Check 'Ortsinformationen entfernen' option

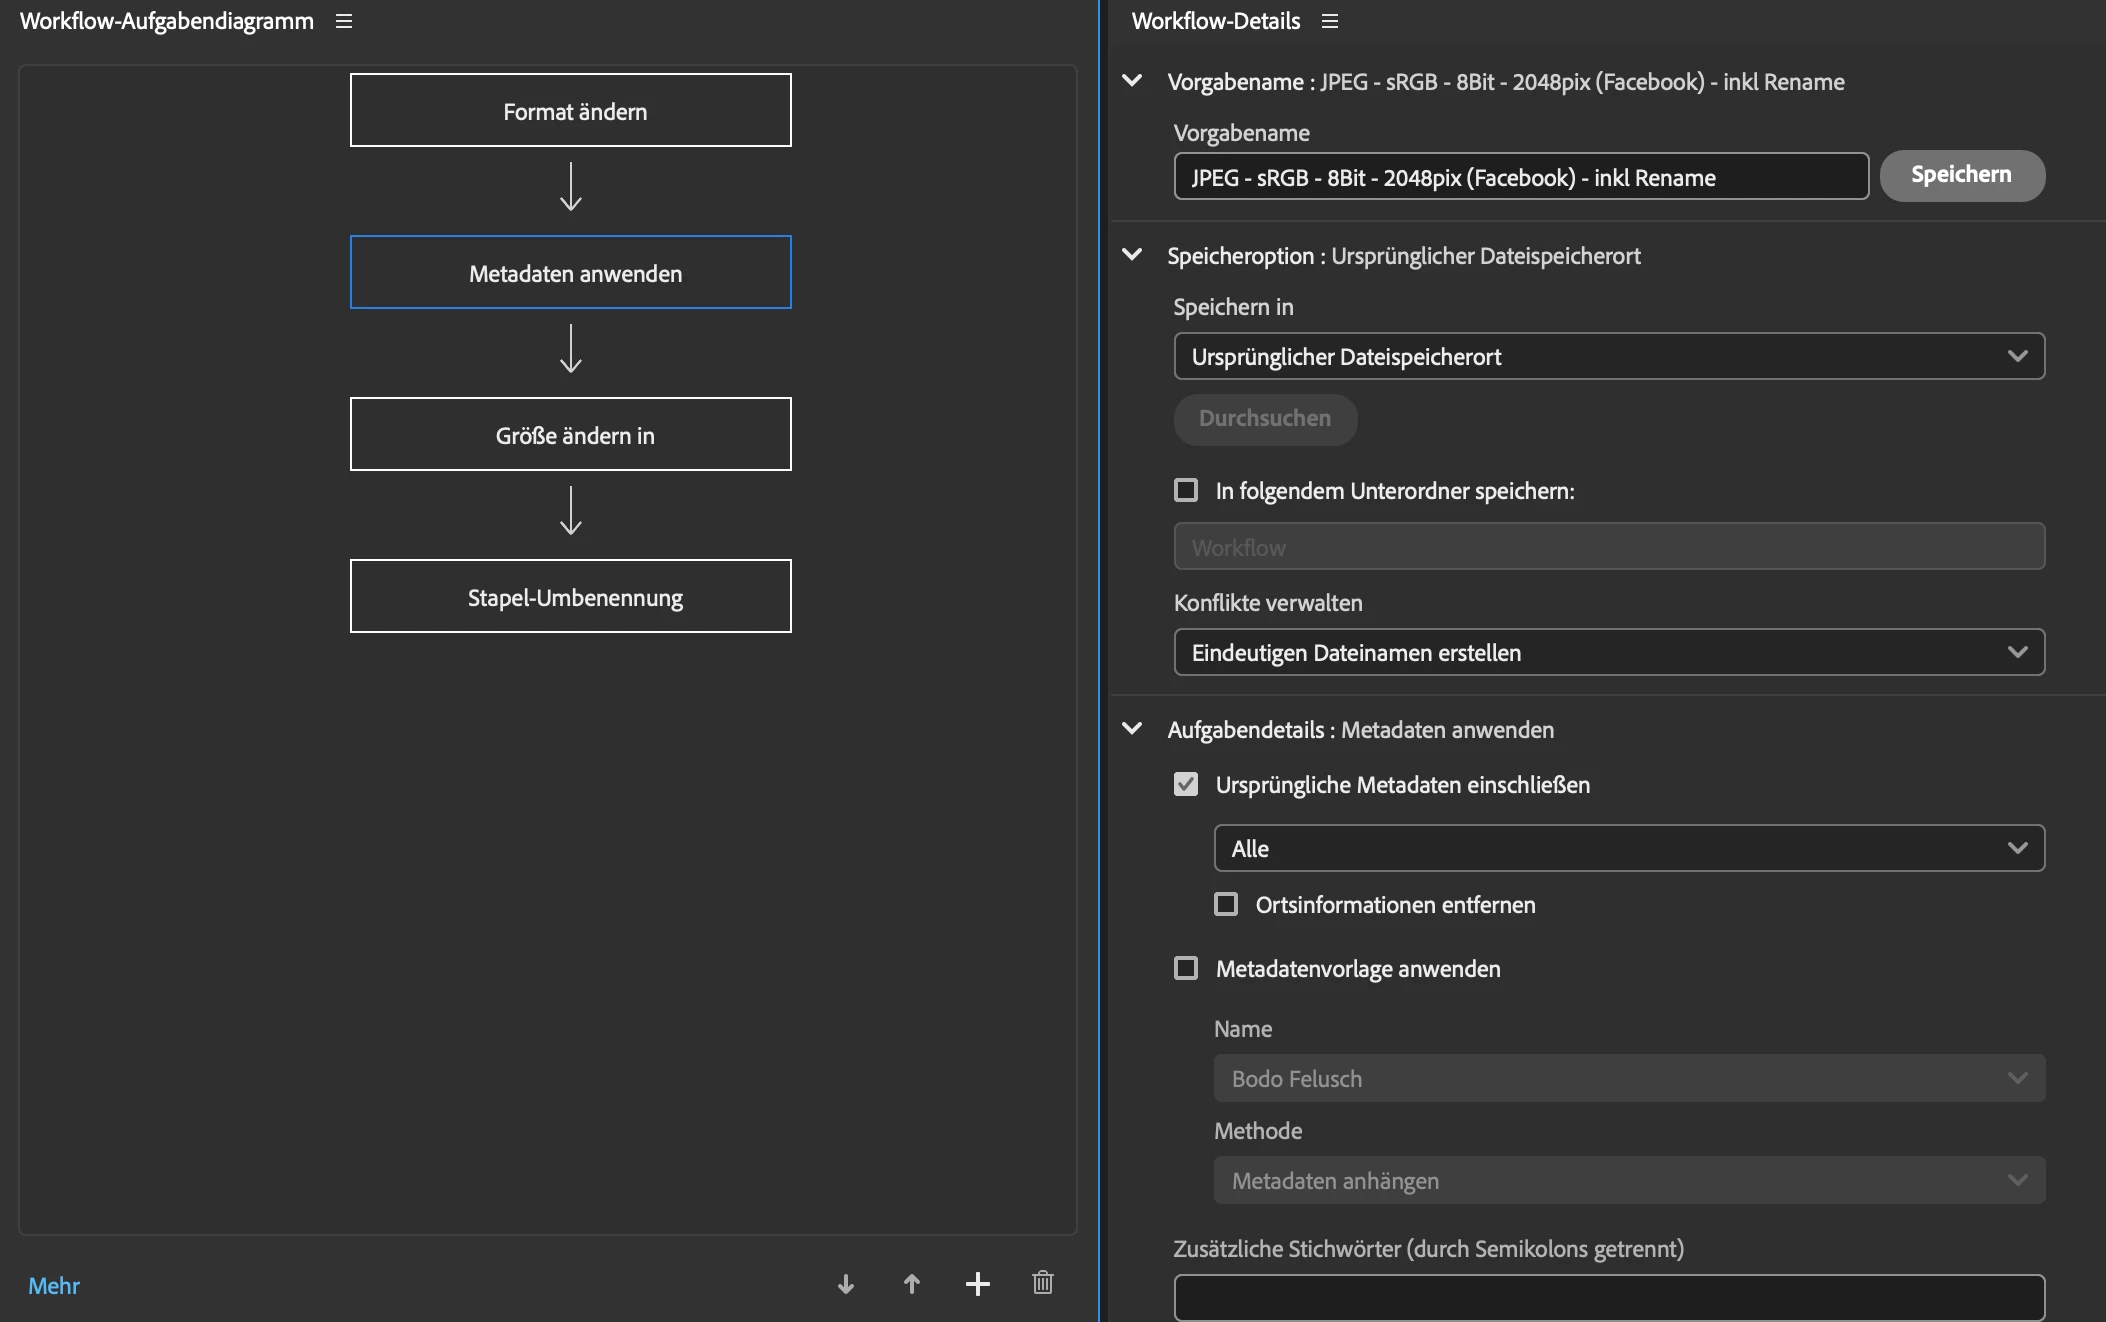1226,904
